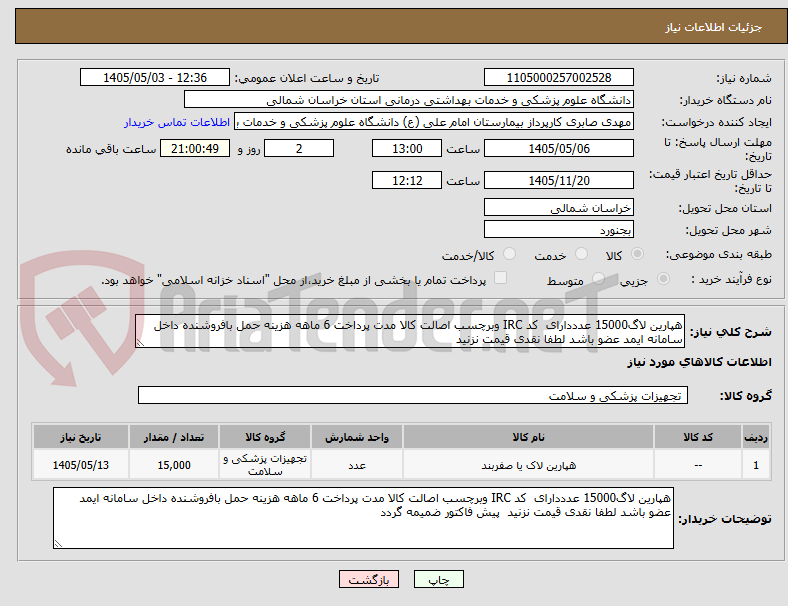Open the اطلاعات تماس خریدار link
The image size is (788, 606).
177,122
